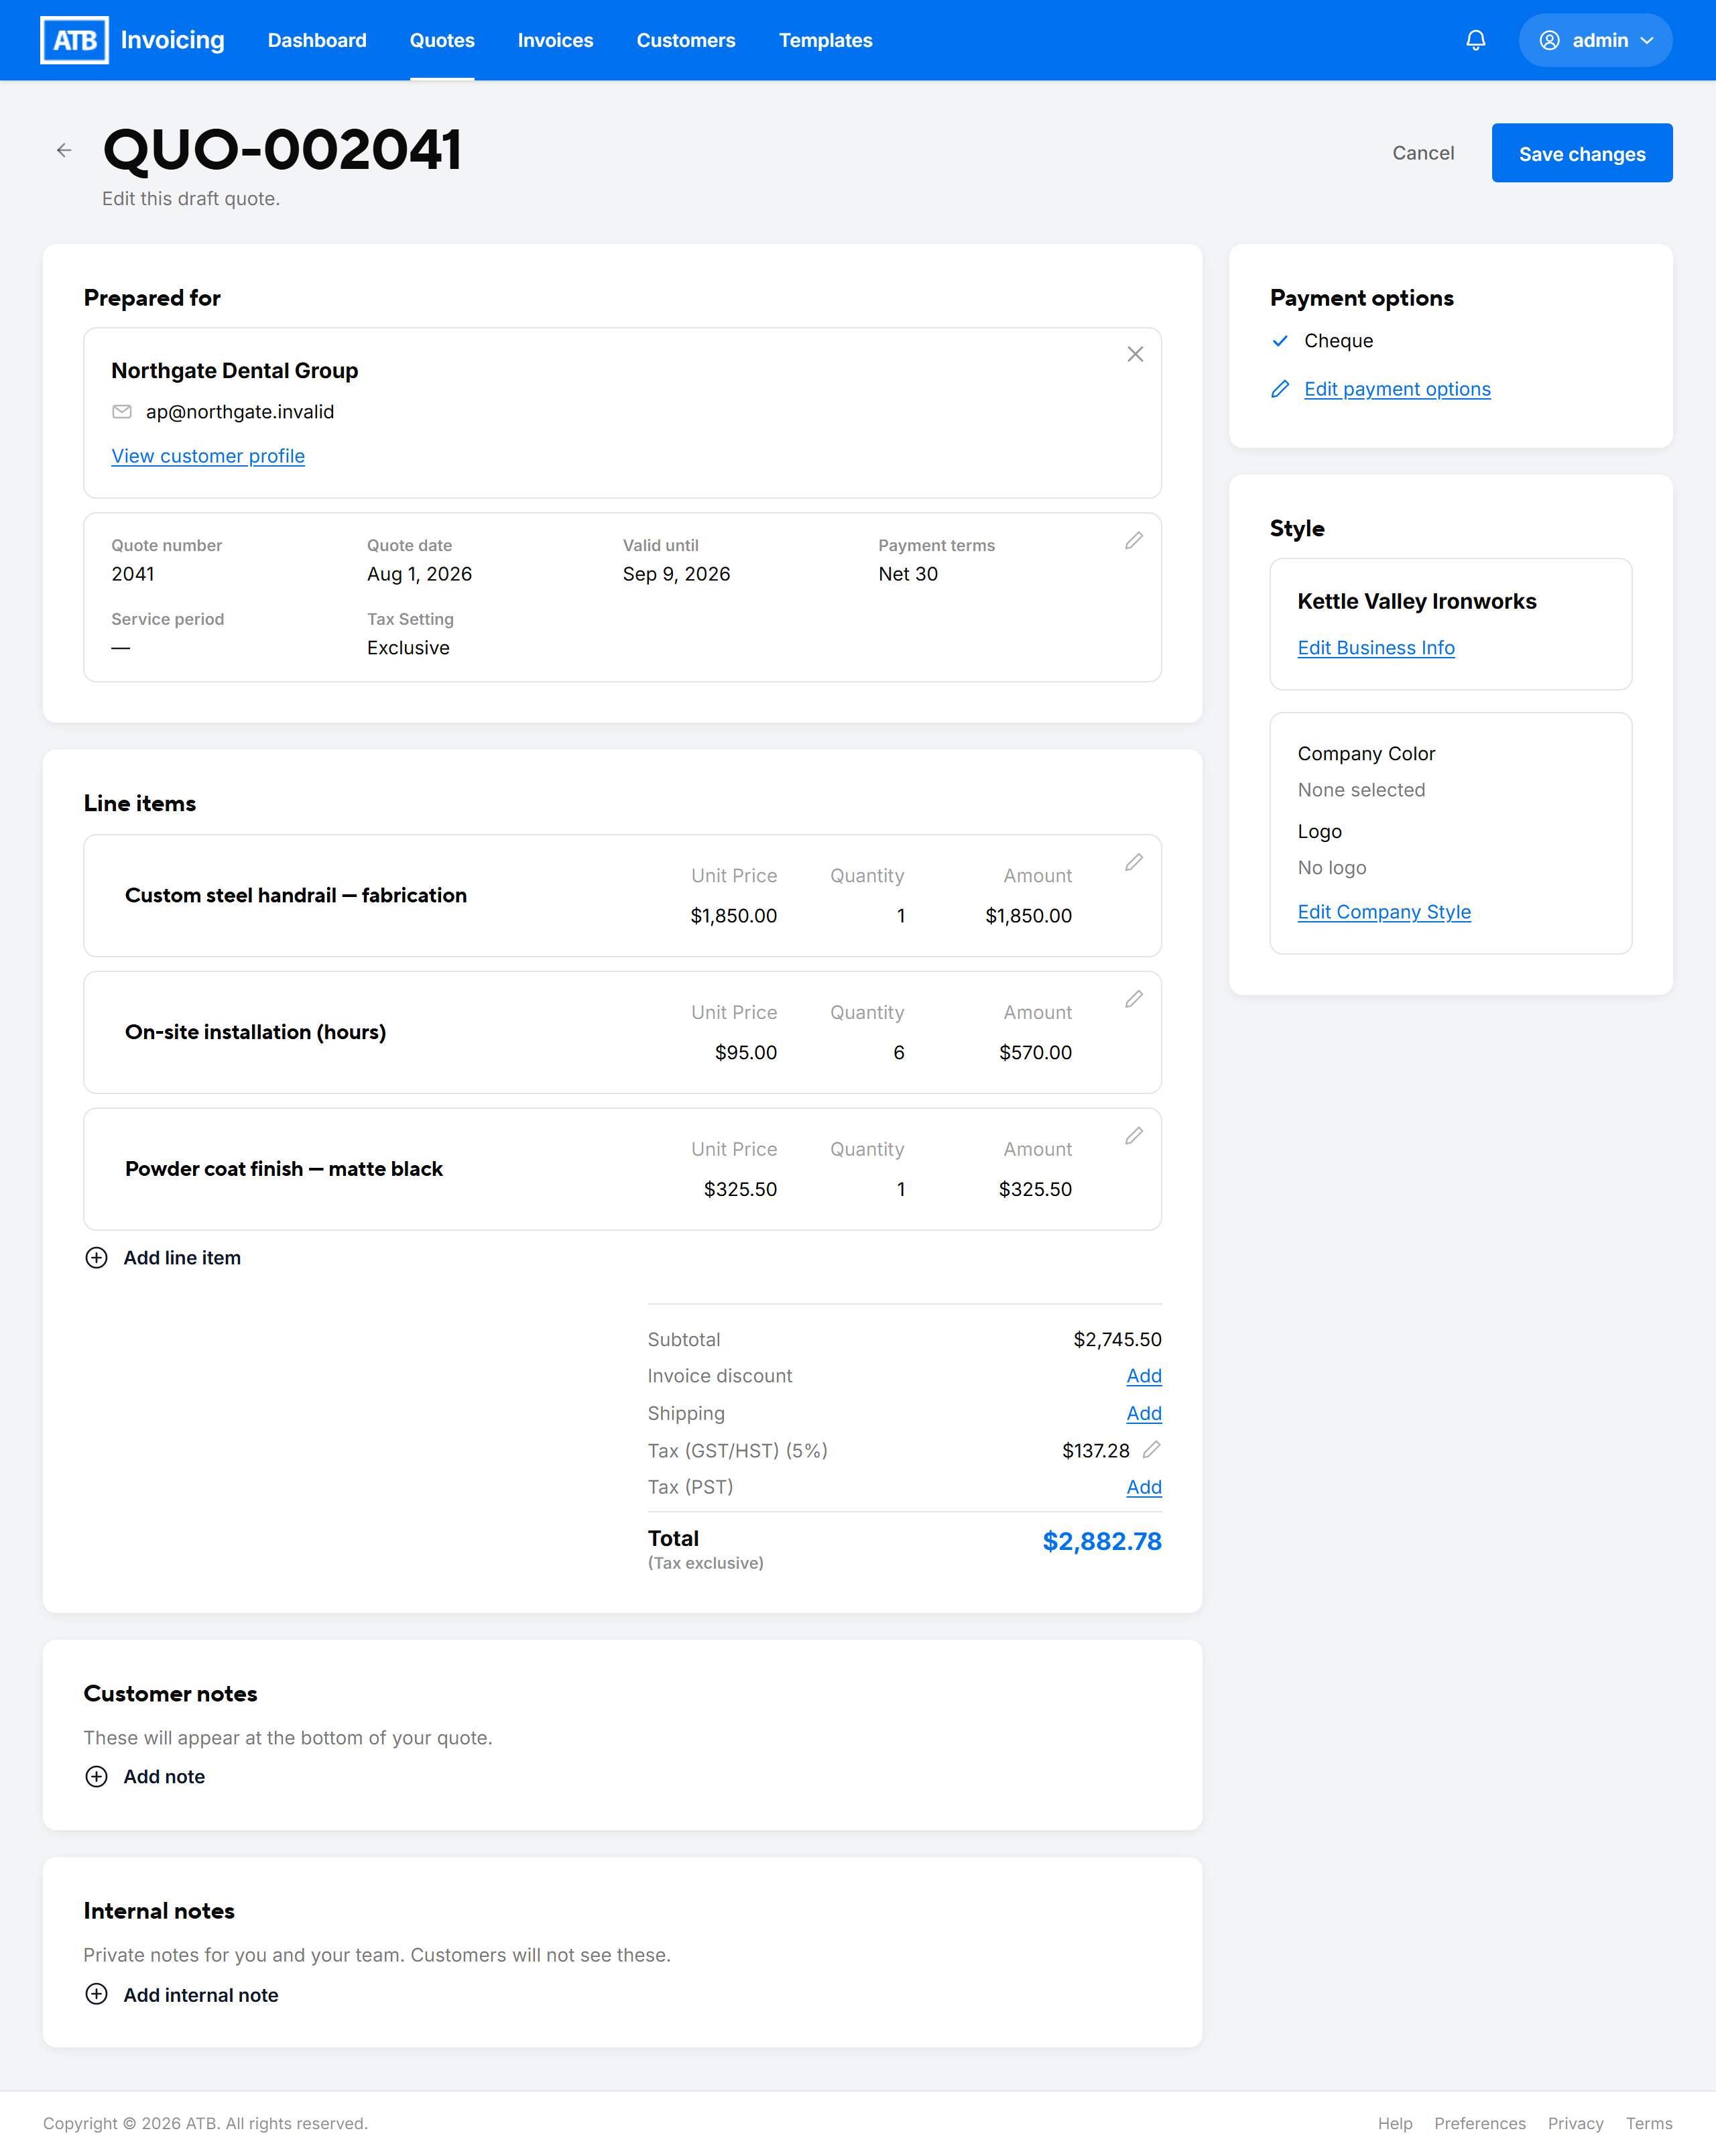Screen dimensions: 1716x2156
Task: Click the pencil icon beside Edit payment options
Action: pos(1280,389)
